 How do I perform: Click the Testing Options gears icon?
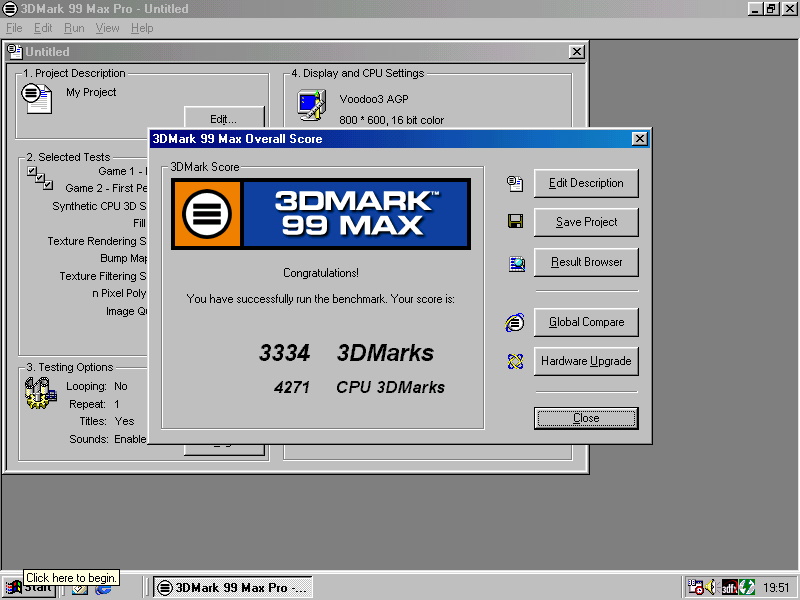(x=40, y=393)
